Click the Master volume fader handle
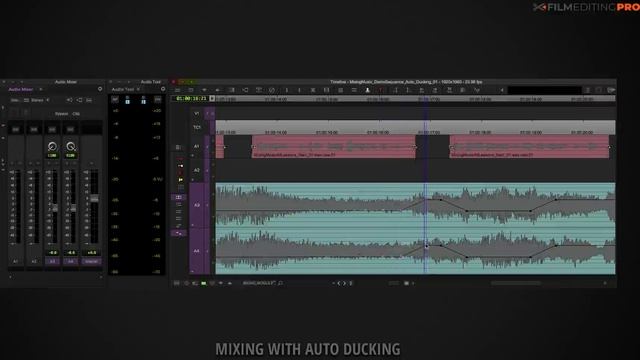 pyautogui.click(x=94, y=199)
